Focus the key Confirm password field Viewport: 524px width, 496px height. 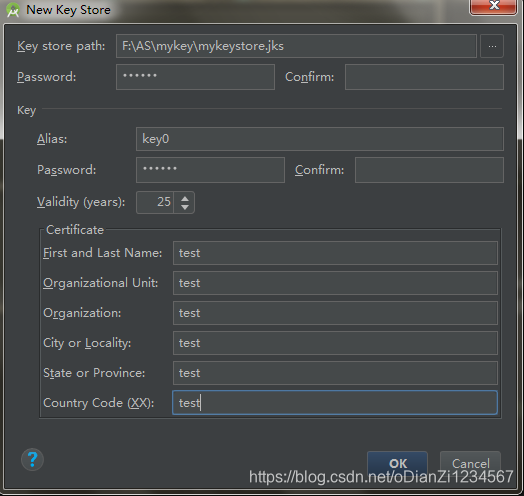click(x=429, y=170)
